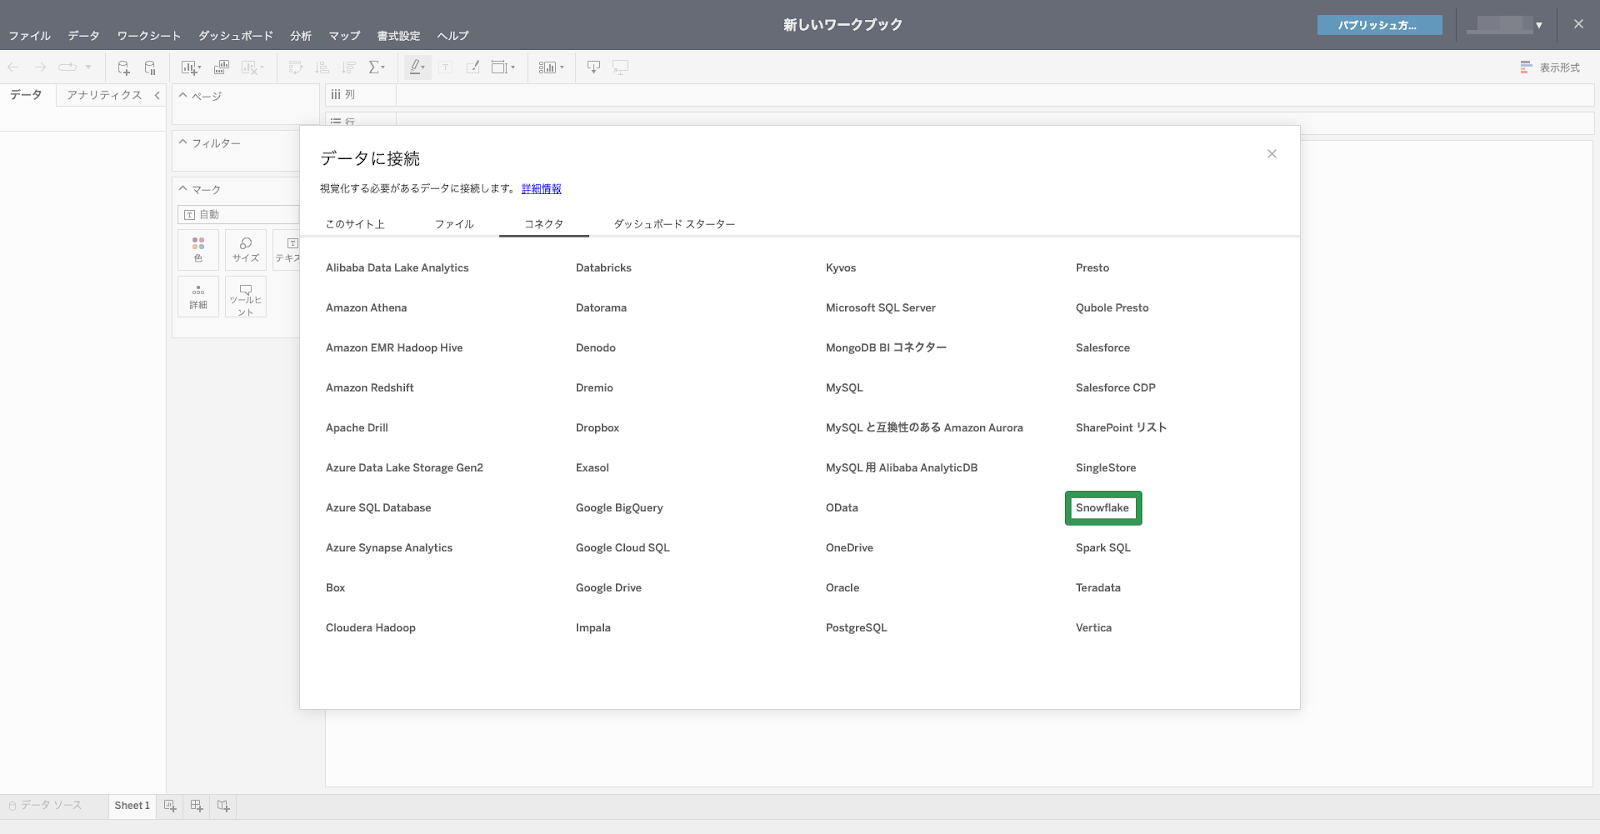Image resolution: width=1600 pixels, height=834 pixels.
Task: Click the highlight pen toolbar icon
Action: click(417, 68)
